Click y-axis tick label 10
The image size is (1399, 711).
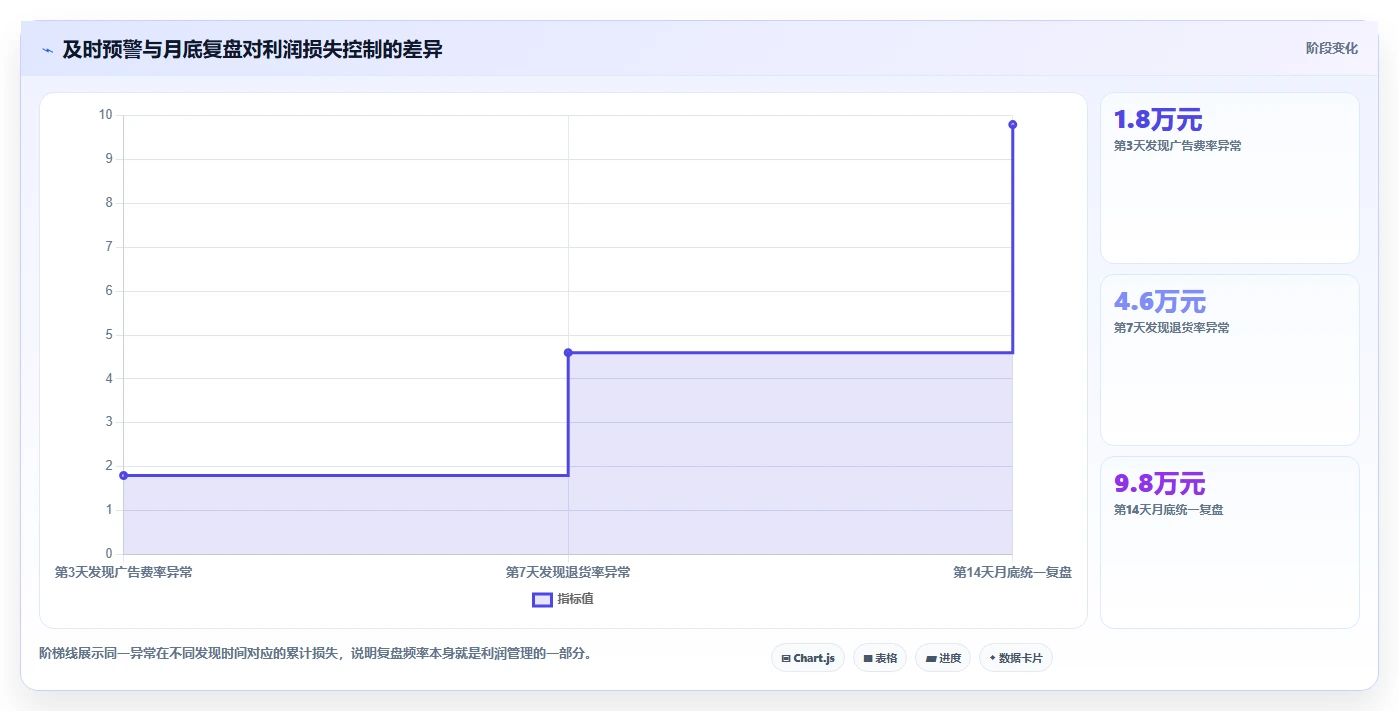click(x=106, y=115)
